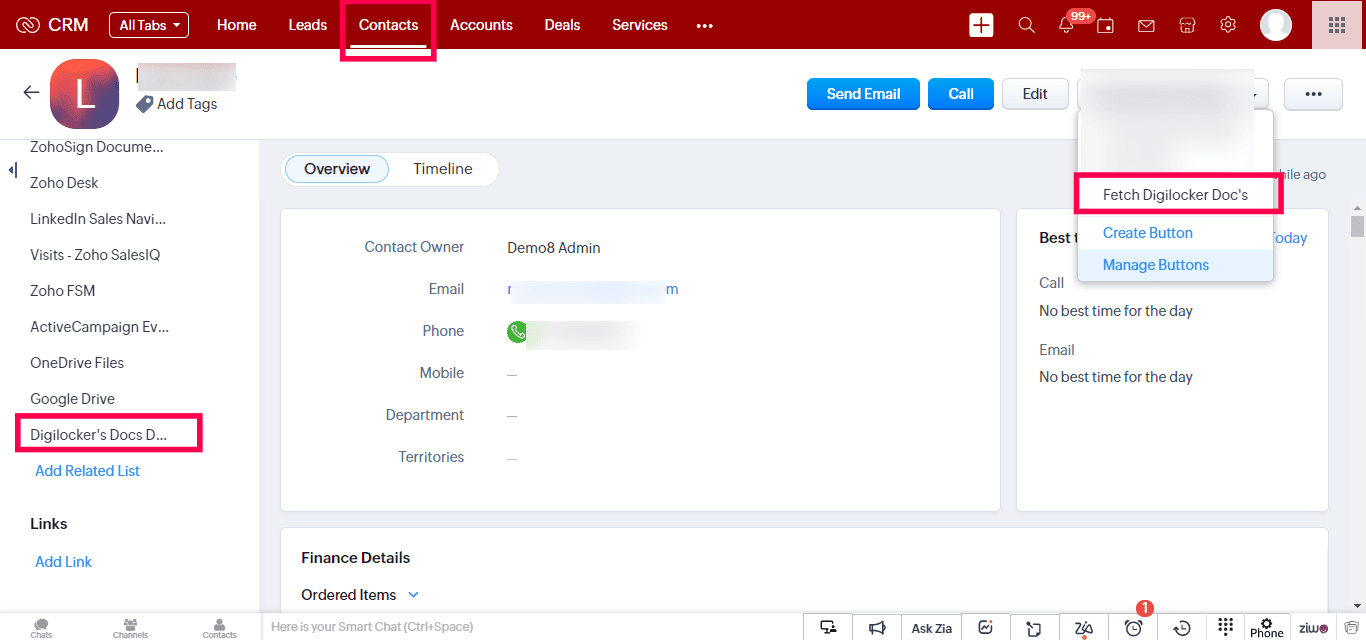The image size is (1366, 640).
Task: View notifications bell with 99+ badge
Action: (x=1067, y=25)
